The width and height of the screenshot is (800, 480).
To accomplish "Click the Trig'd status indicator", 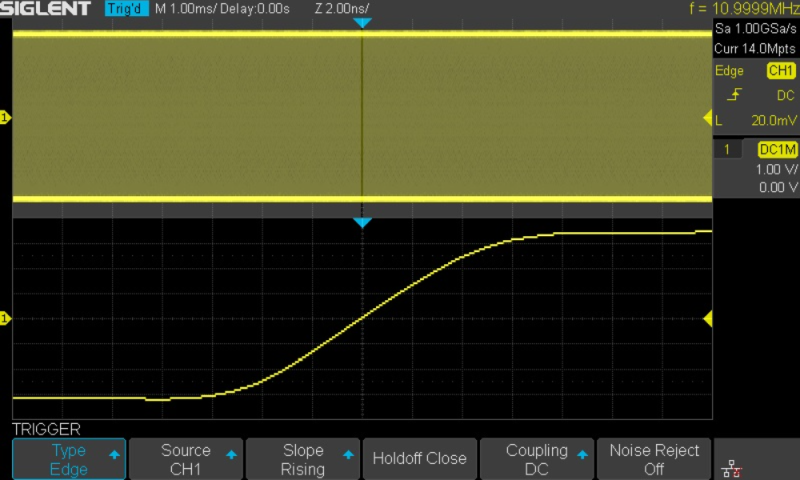I will [x=127, y=9].
